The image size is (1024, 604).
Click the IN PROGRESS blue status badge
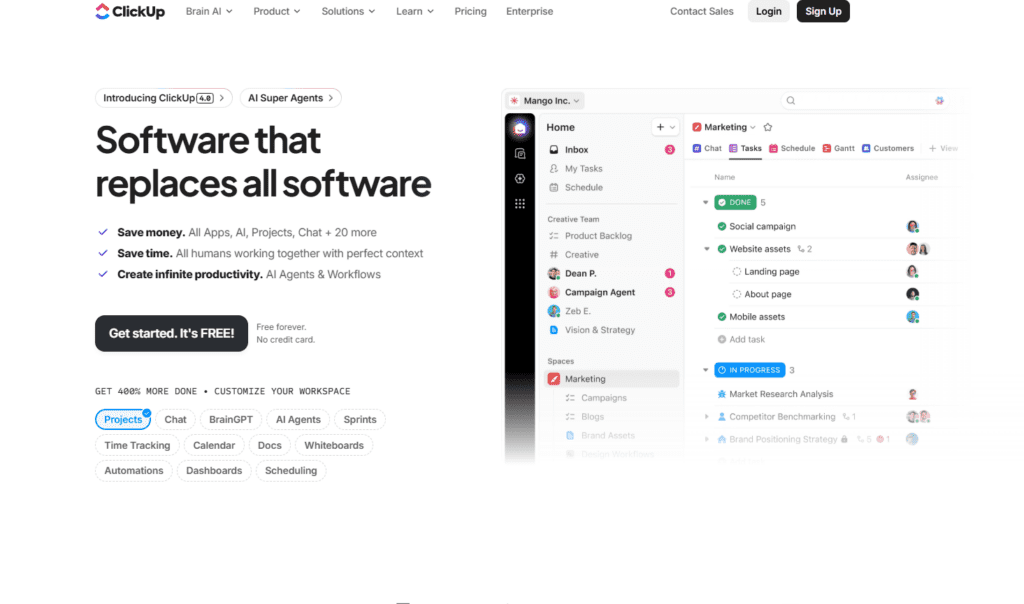click(x=749, y=370)
